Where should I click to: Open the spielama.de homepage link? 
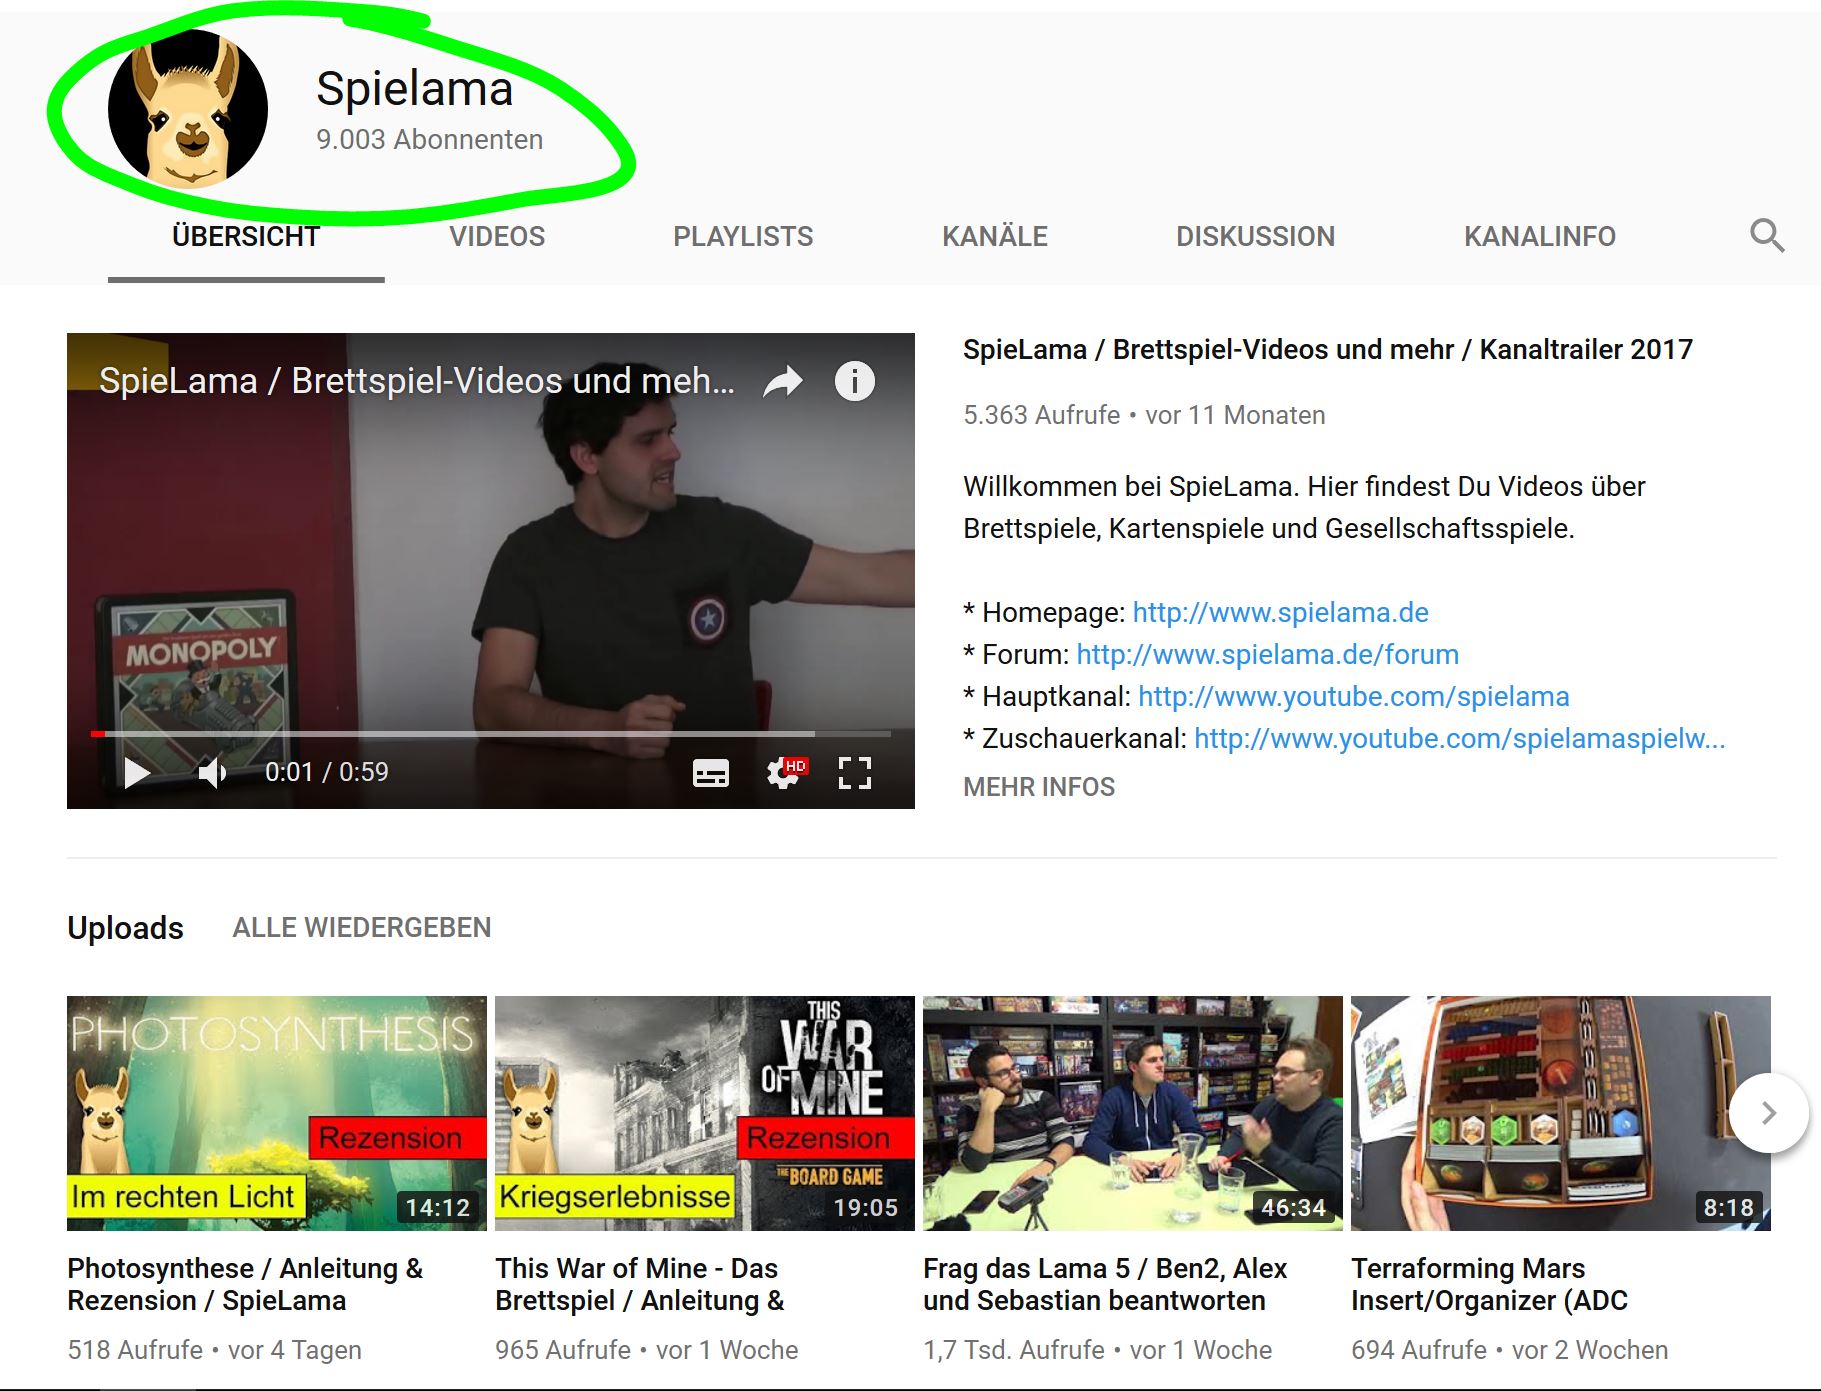tap(1281, 612)
